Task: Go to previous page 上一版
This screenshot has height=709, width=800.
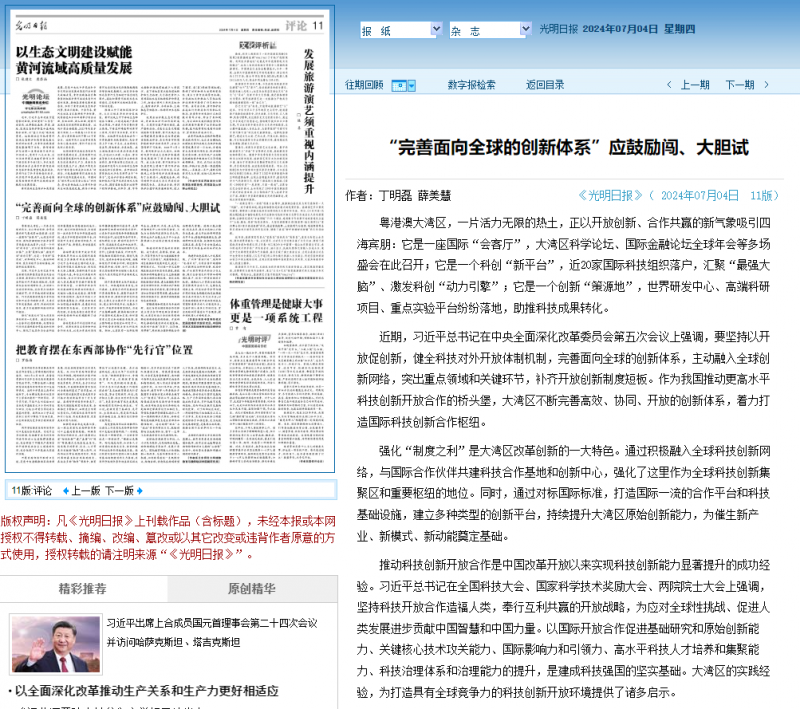Action: point(86,491)
